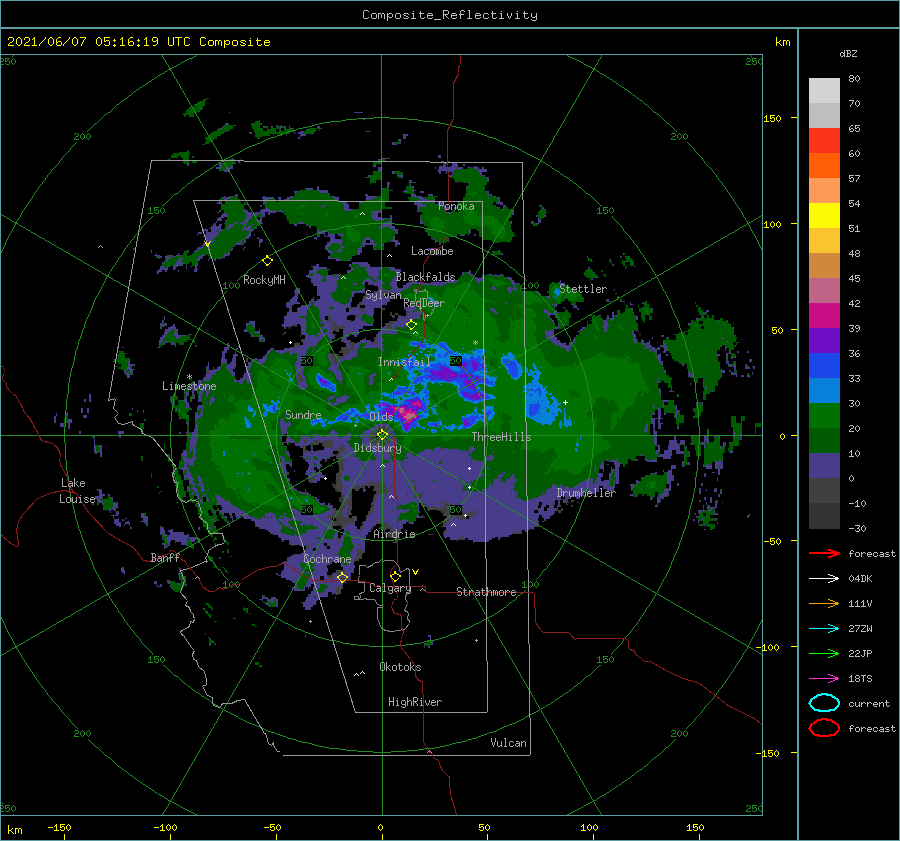
Task: Click the Lacombe city label
Action: pyautogui.click(x=432, y=251)
